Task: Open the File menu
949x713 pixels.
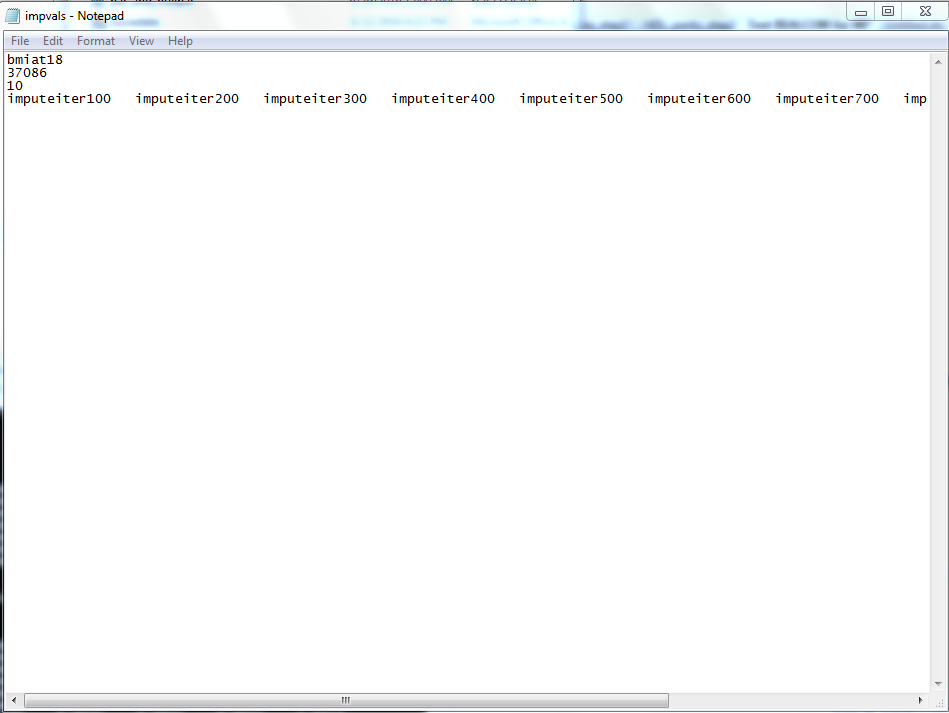Action: click(x=20, y=41)
